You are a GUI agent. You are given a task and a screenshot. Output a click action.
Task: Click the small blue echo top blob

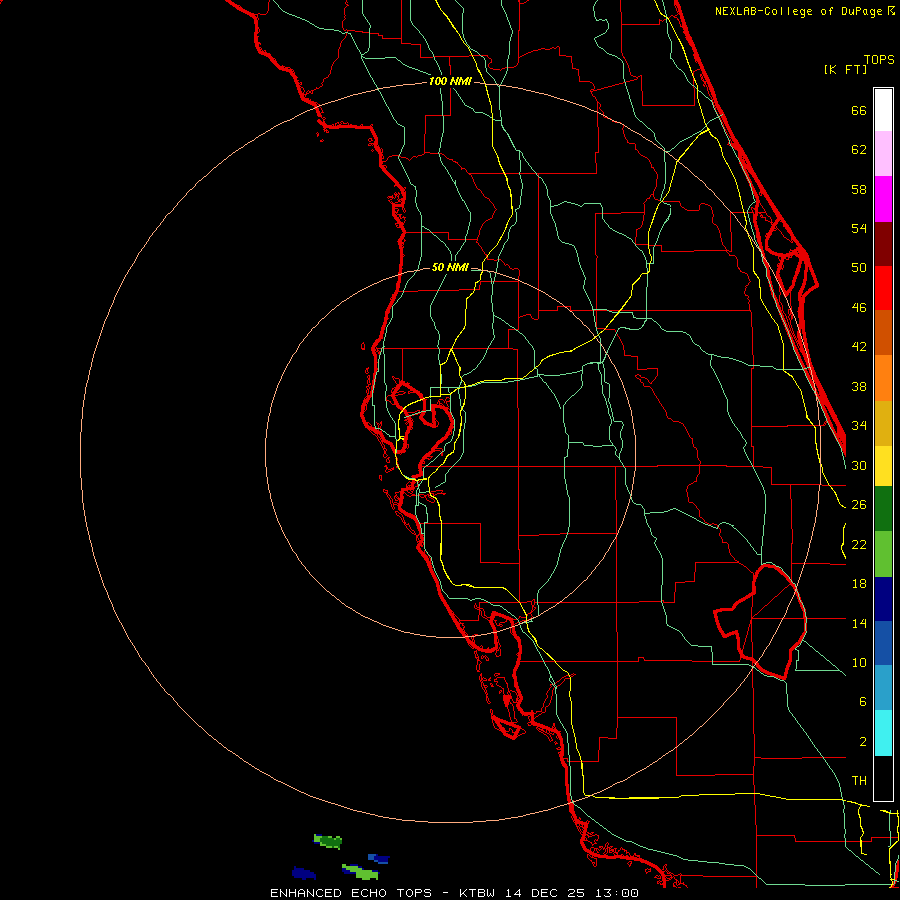379,859
